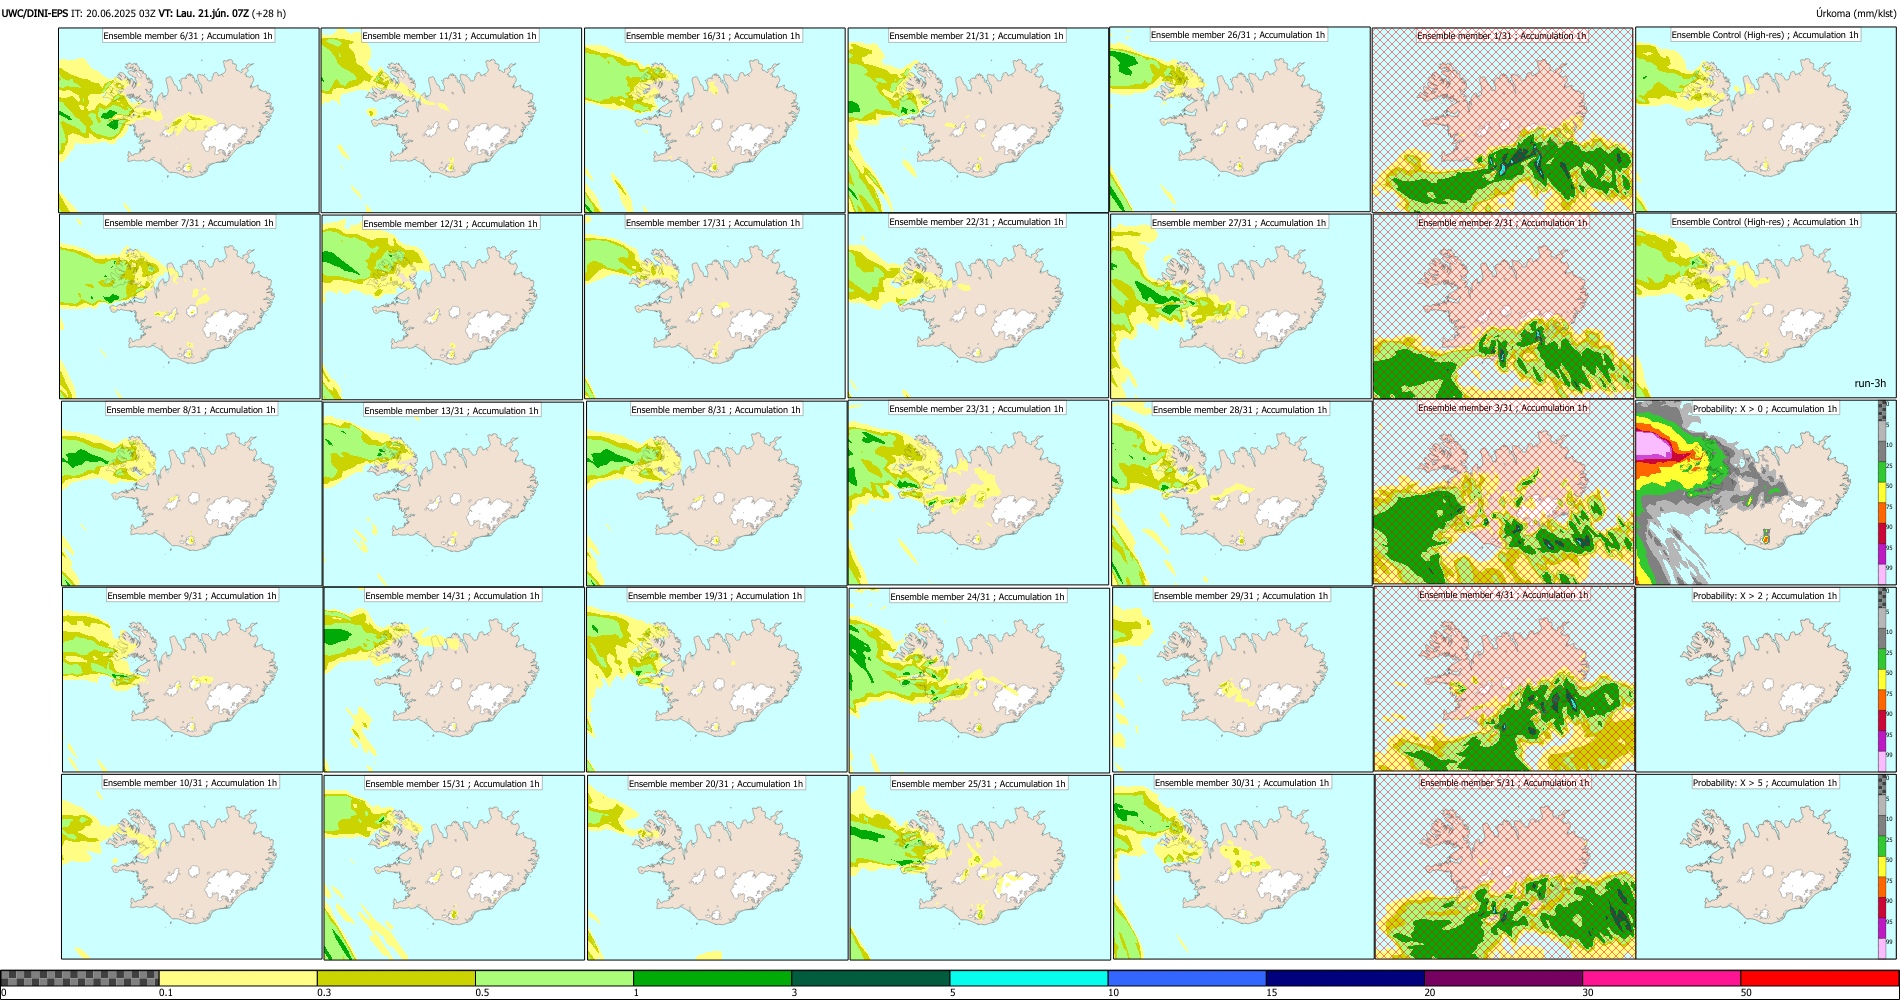Select the Ensemble member 10/31 map
The height and width of the screenshot is (1000, 1900).
click(191, 866)
